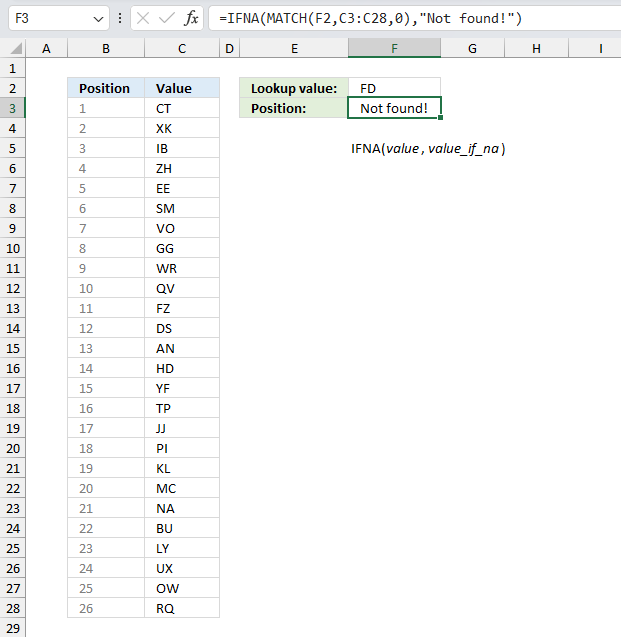Image resolution: width=621 pixels, height=637 pixels.
Task: Click the cell containing RQ
Action: (x=182, y=608)
